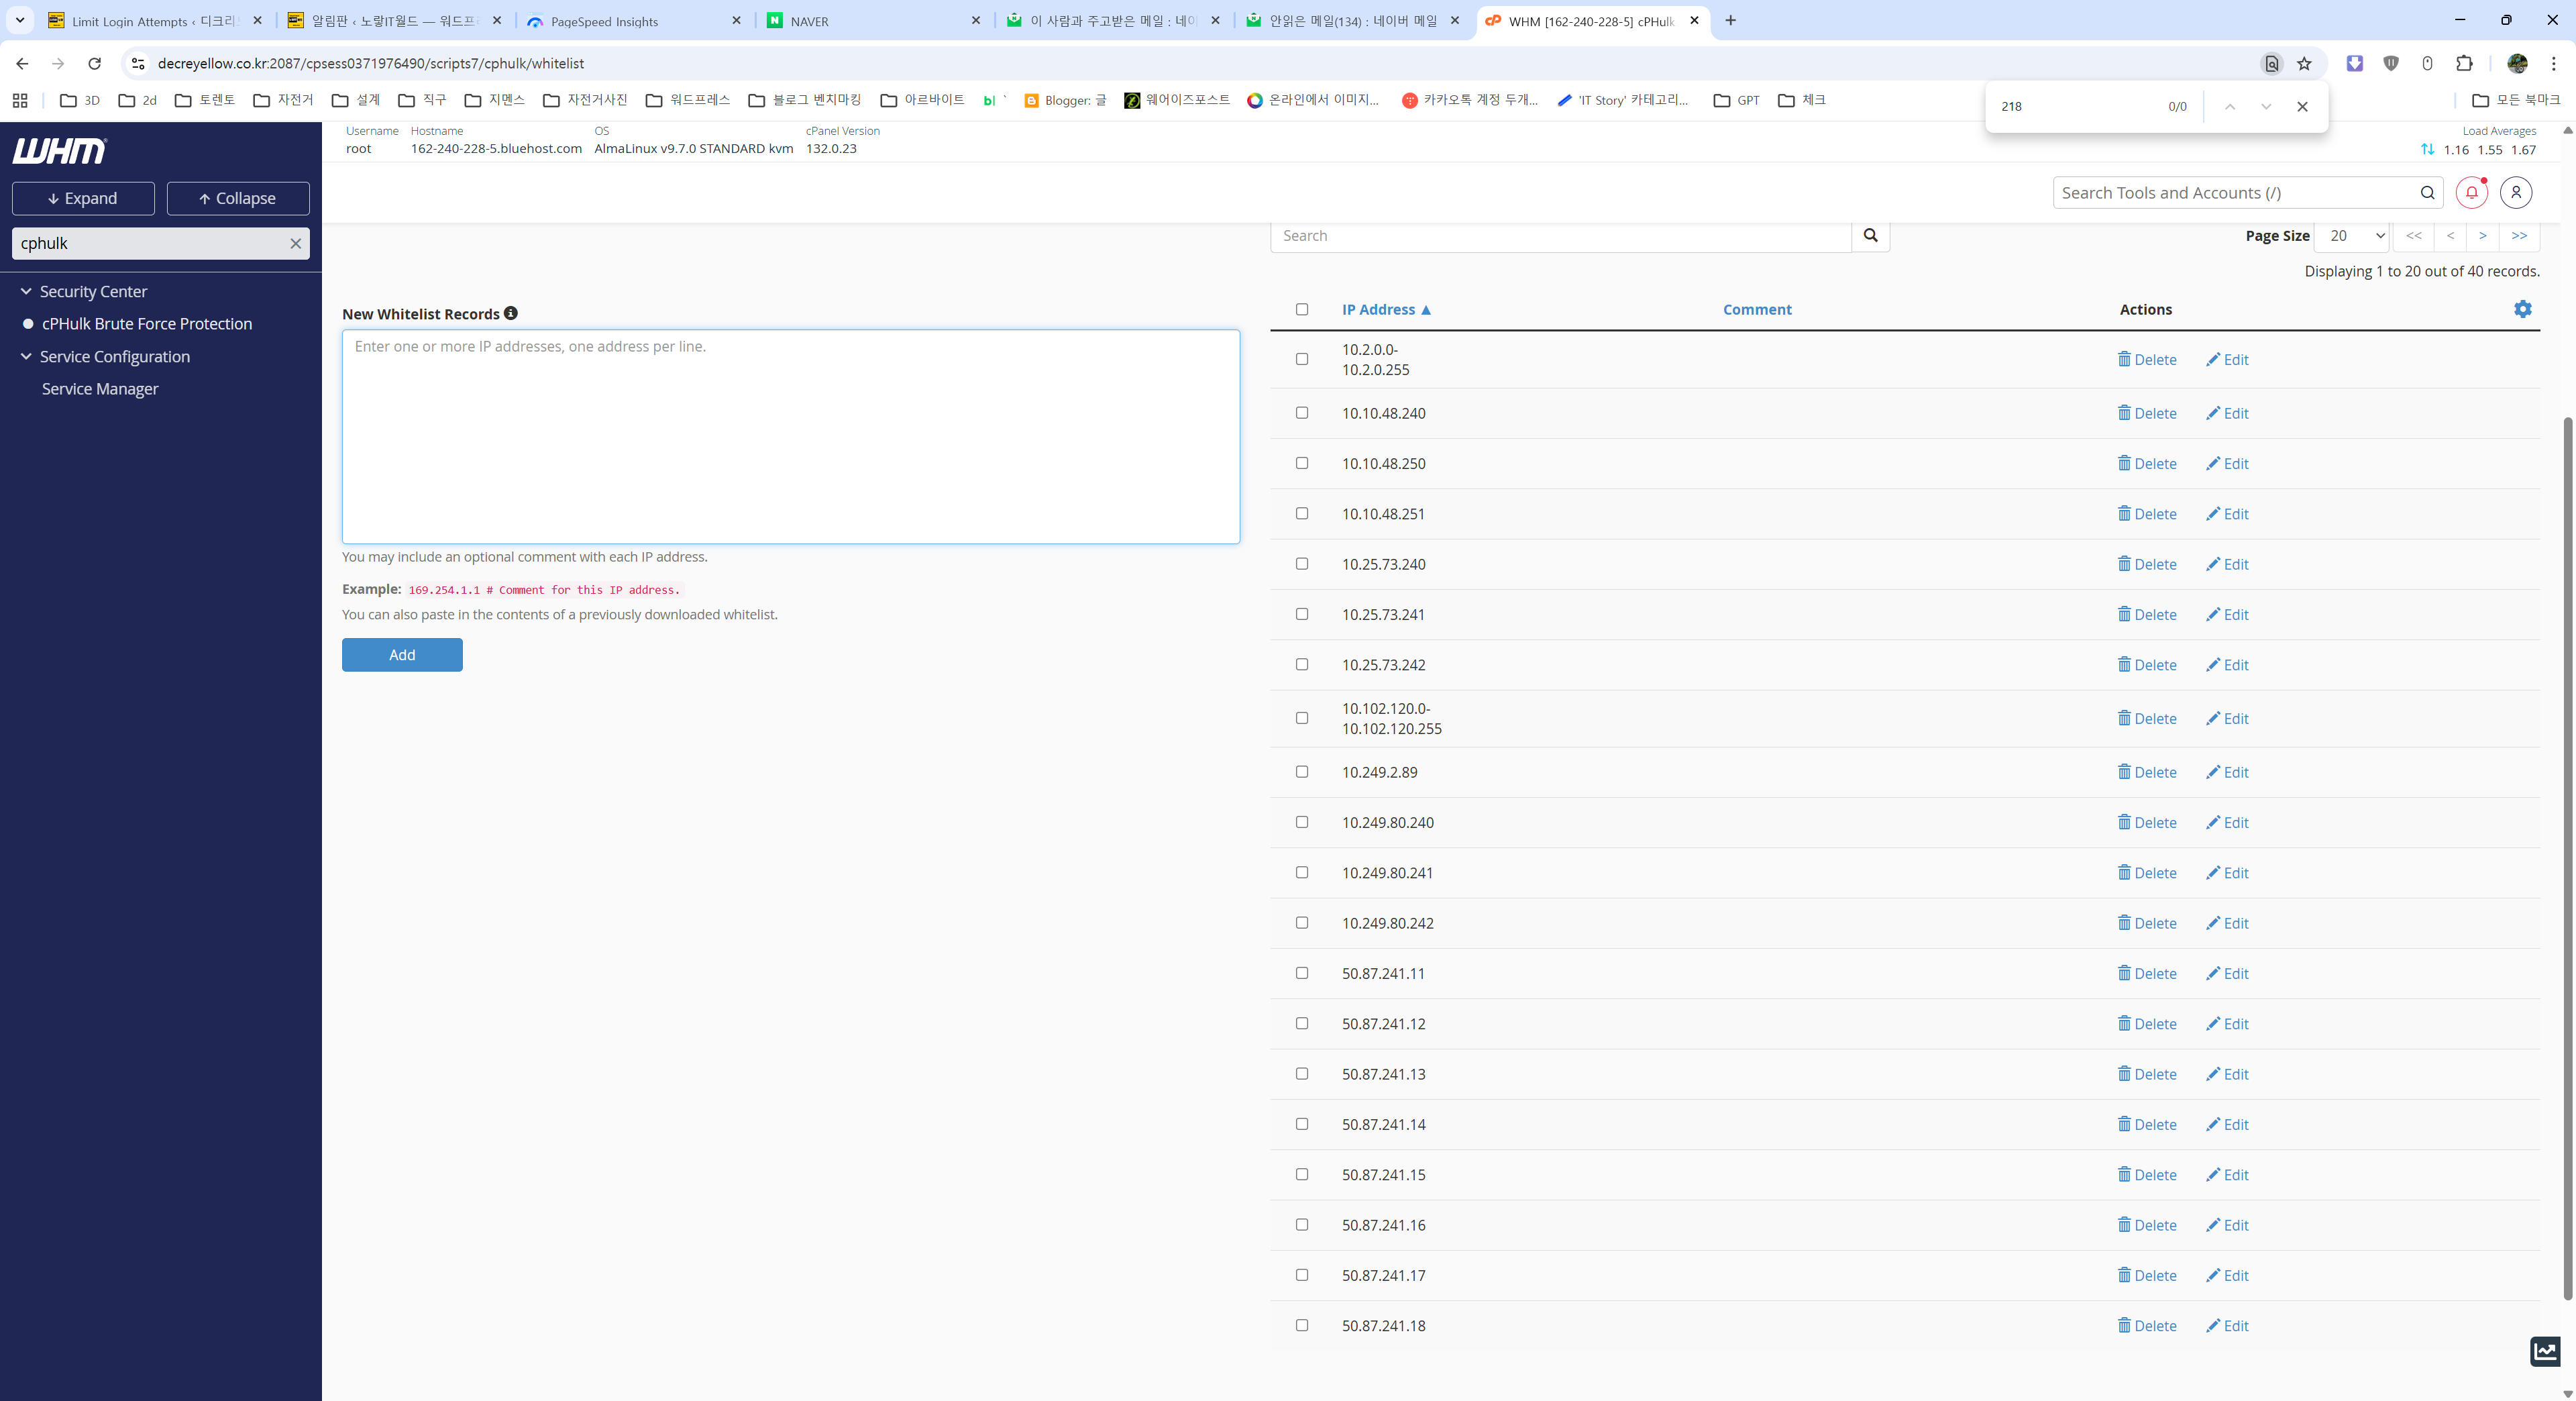The image size is (2576, 1401).
Task: Open the user account icon menu
Action: coord(2516,192)
